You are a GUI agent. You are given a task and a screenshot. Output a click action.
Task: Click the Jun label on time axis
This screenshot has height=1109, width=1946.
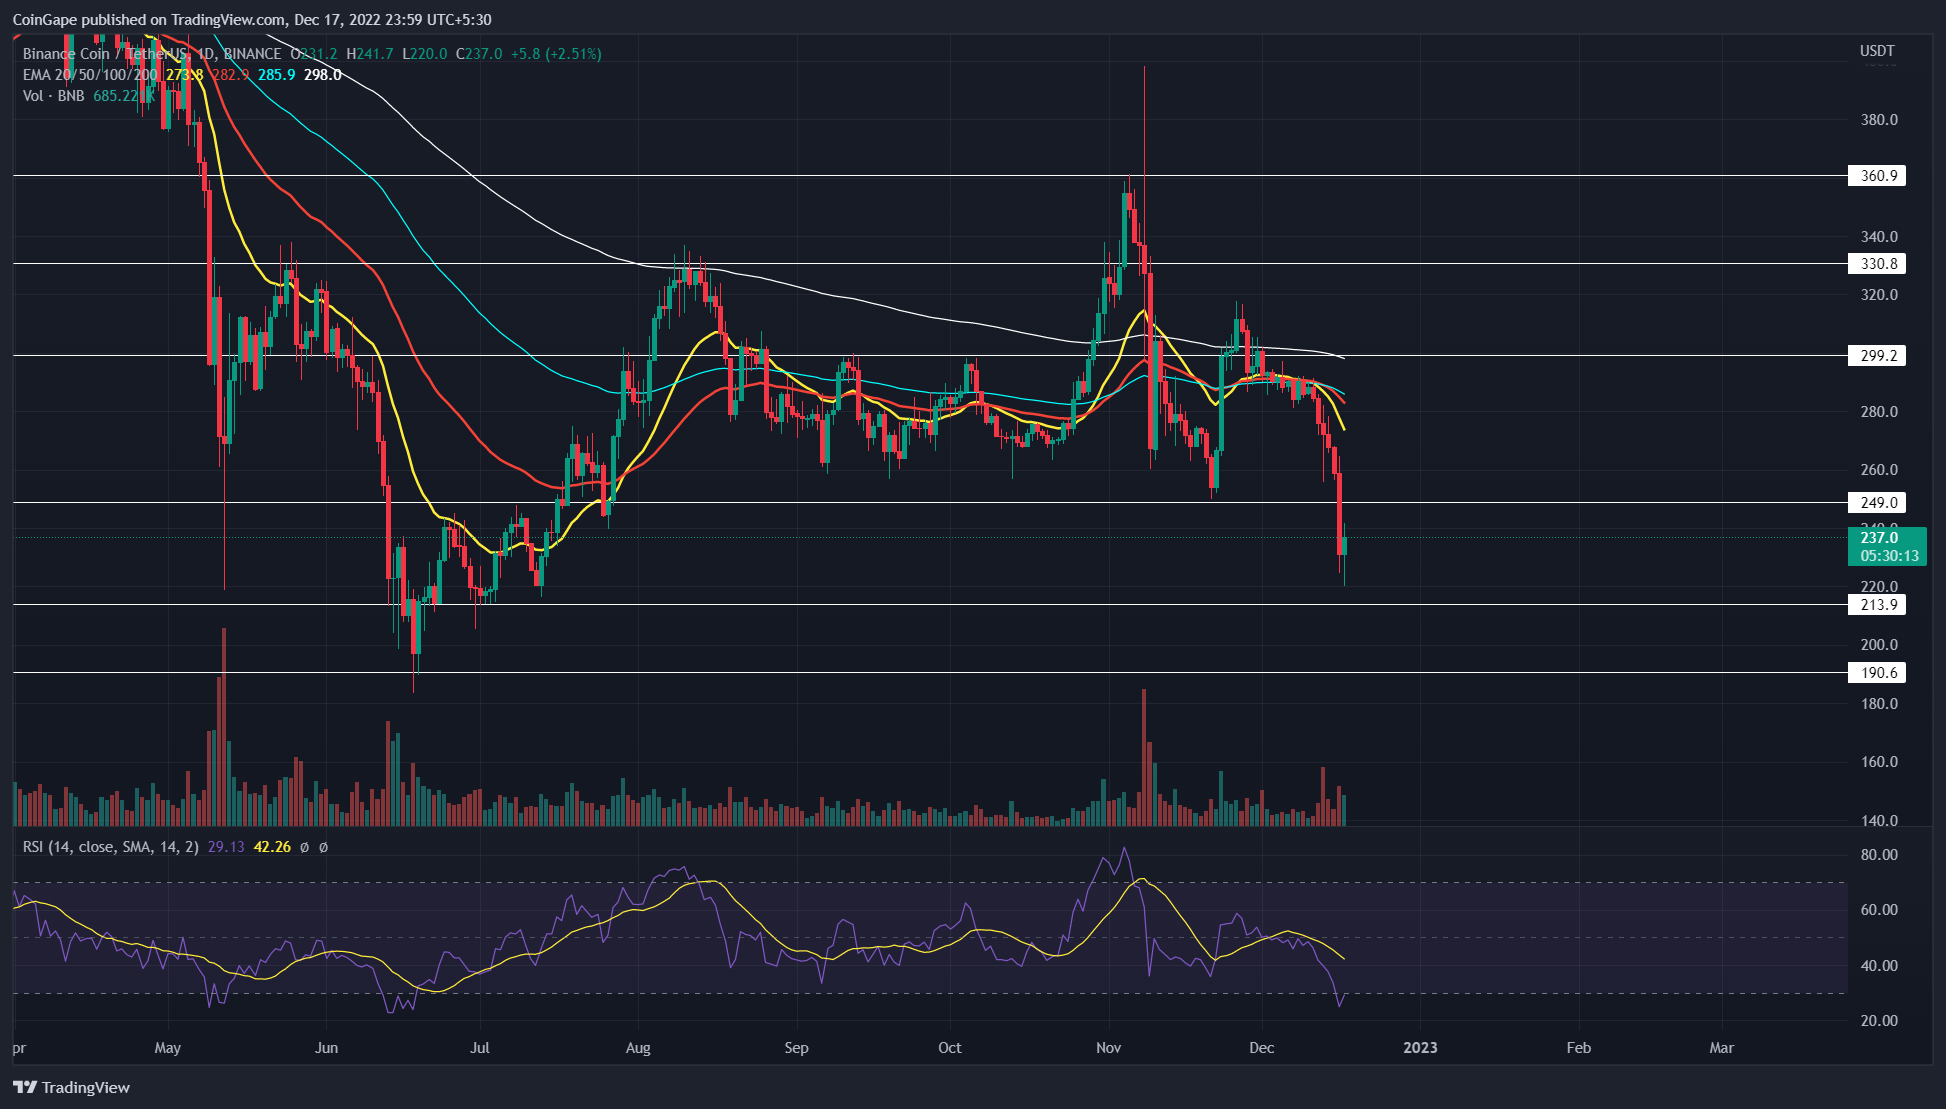[326, 1048]
